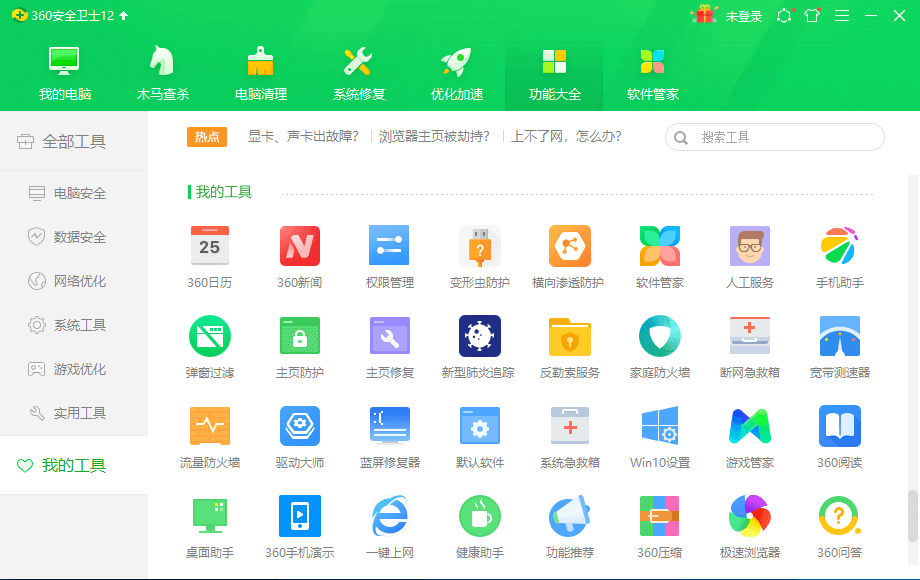Click the vertical scrollbar thumb
This screenshot has width=920, height=580.
pos(912,516)
